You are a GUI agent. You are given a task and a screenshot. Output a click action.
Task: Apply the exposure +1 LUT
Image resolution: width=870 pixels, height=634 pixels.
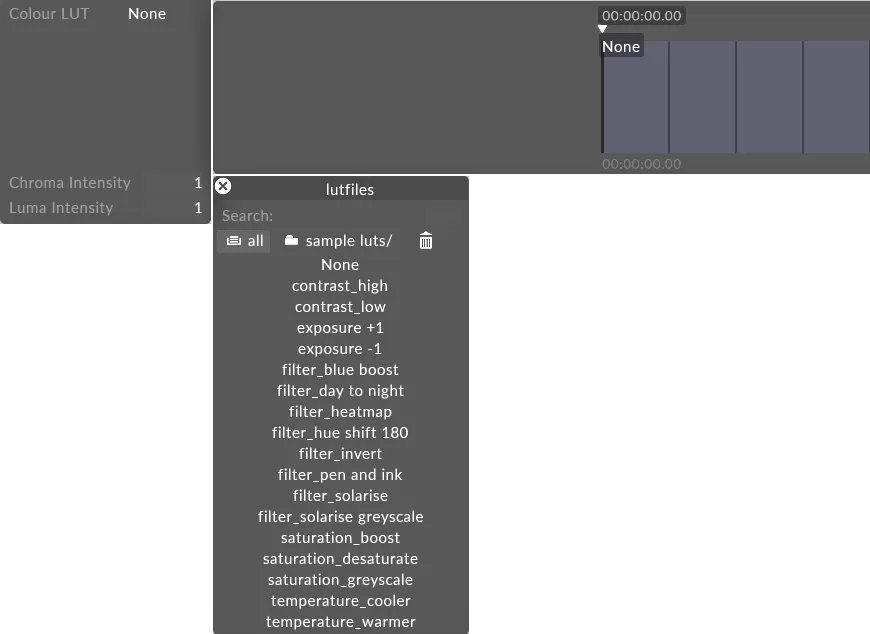(x=340, y=327)
